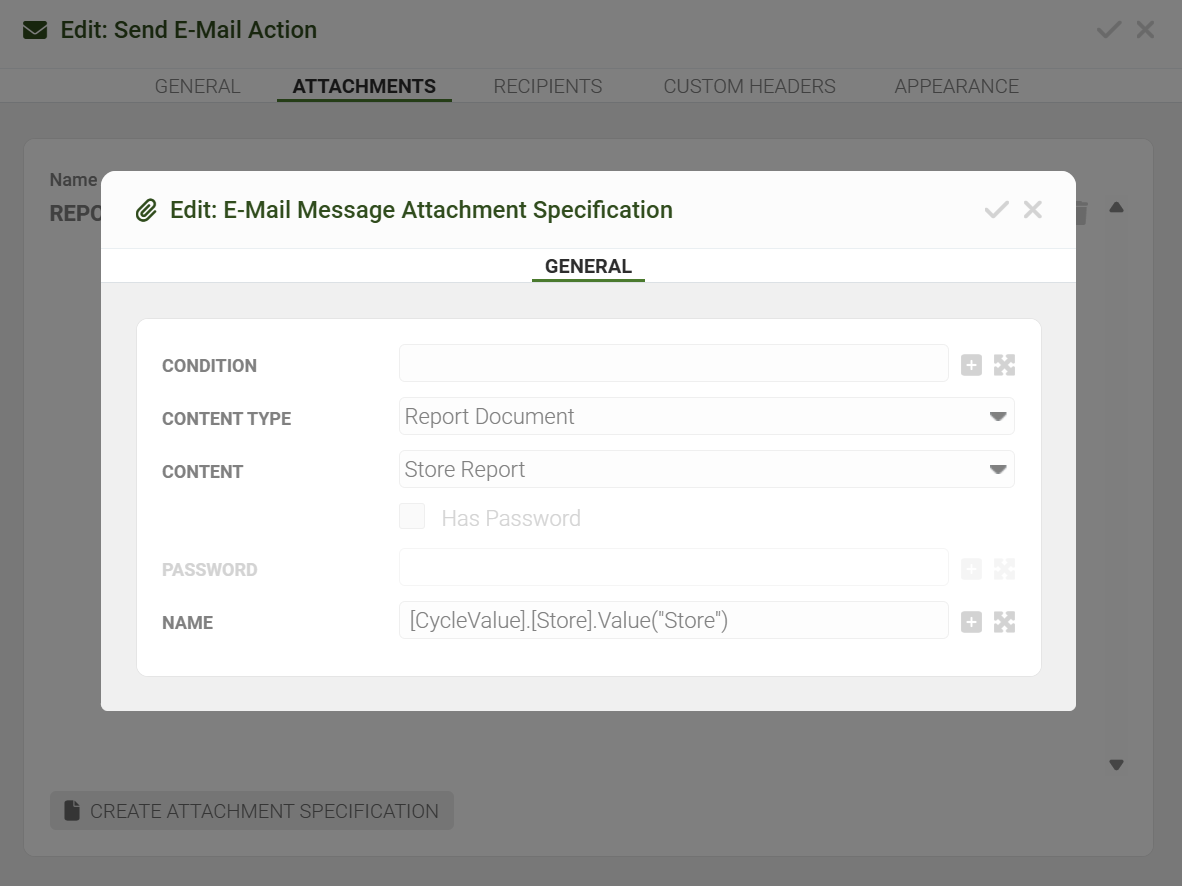
Task: Confirm attachment specification with the checkmark
Action: 996,210
